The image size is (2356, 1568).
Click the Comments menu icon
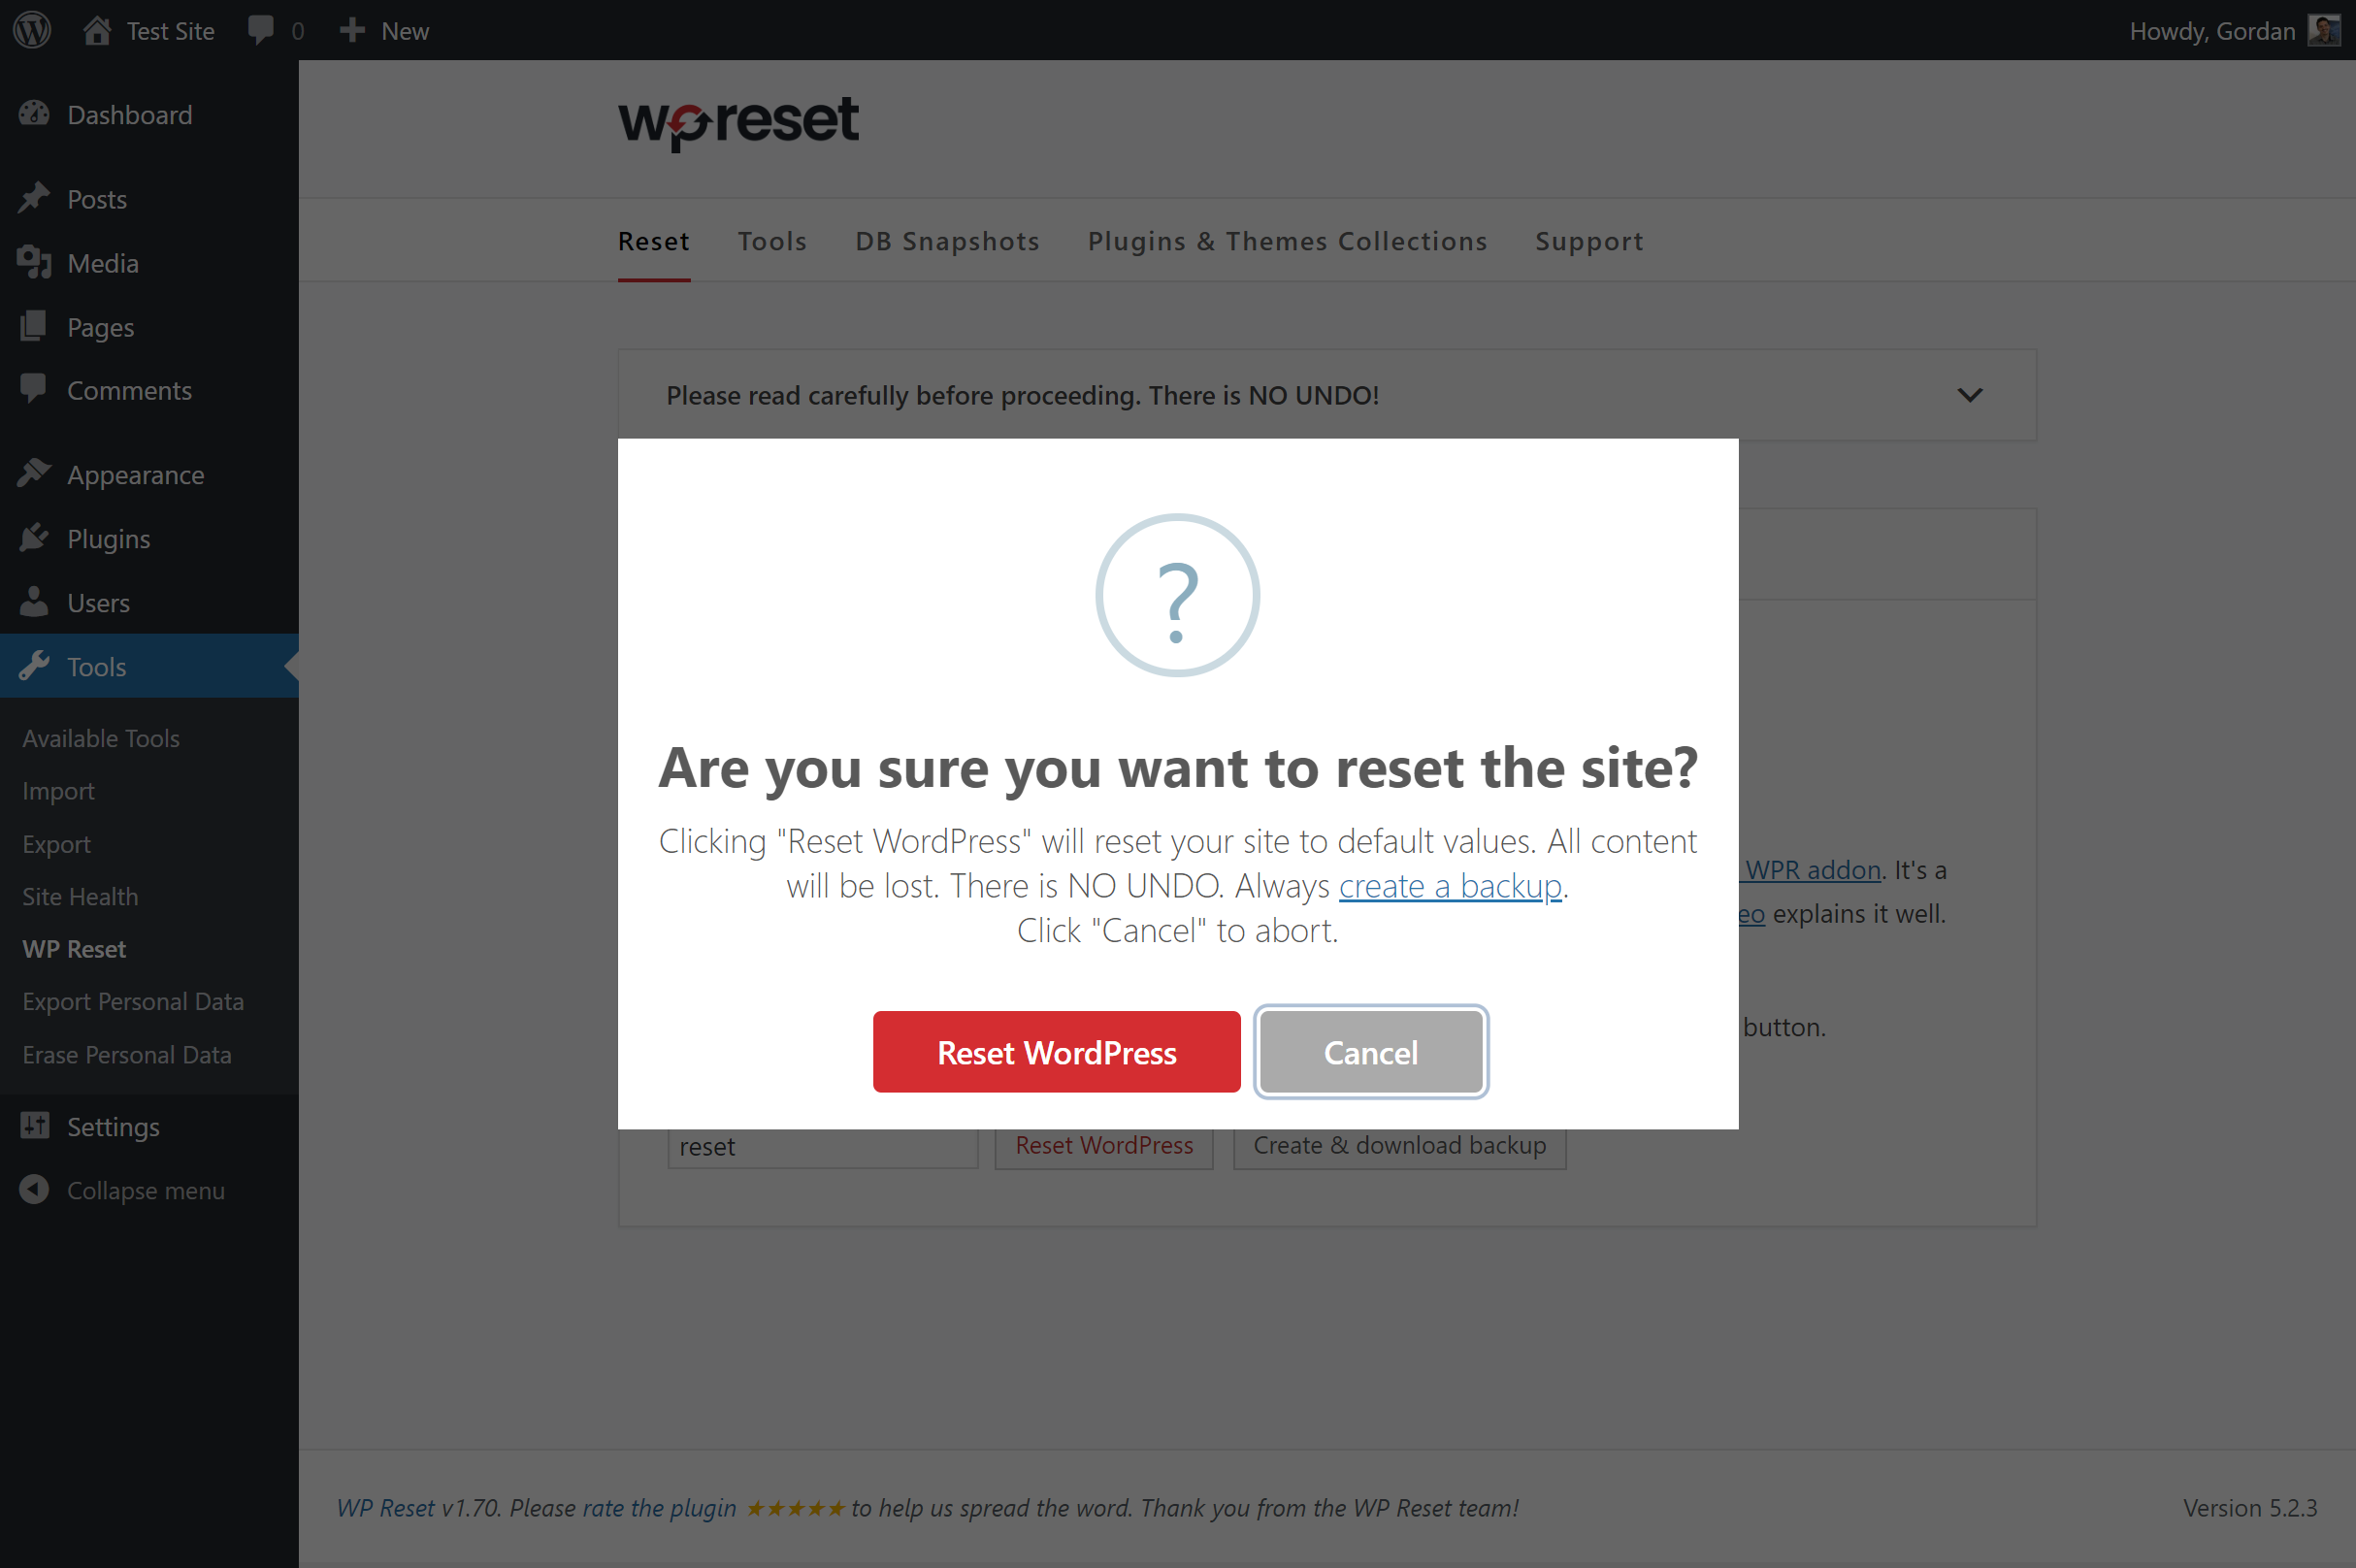31,388
